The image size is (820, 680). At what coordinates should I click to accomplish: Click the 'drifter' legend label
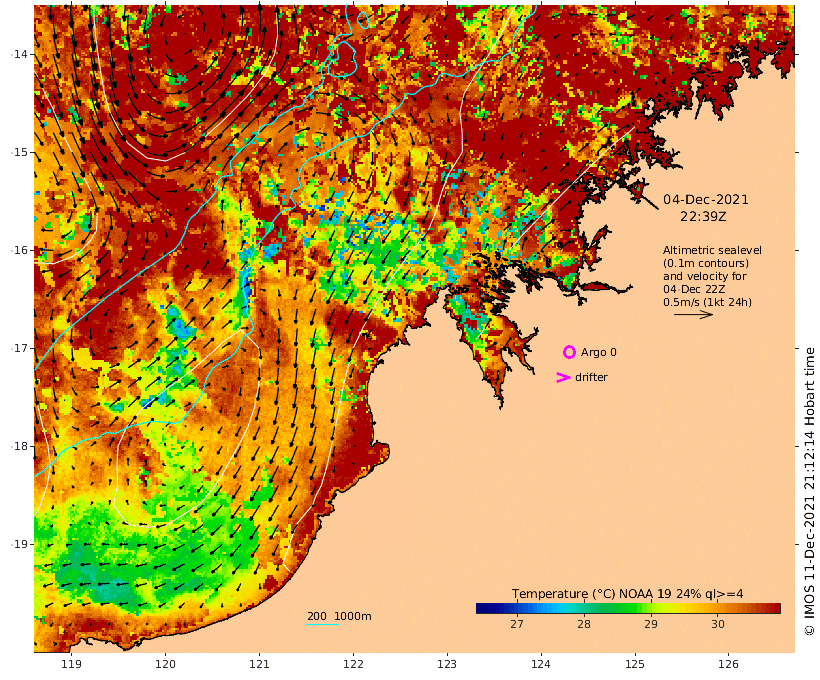[591, 377]
